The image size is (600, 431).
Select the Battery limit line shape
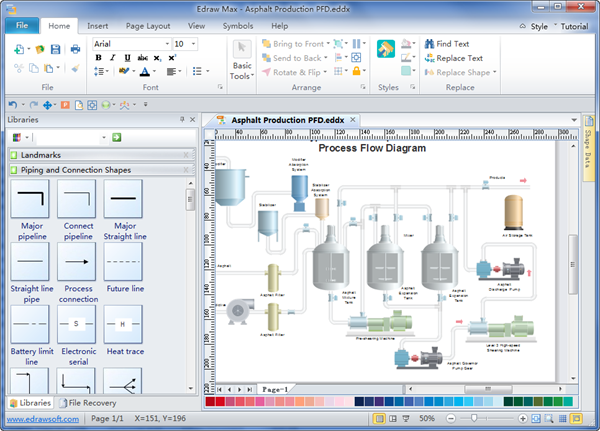pos(28,324)
